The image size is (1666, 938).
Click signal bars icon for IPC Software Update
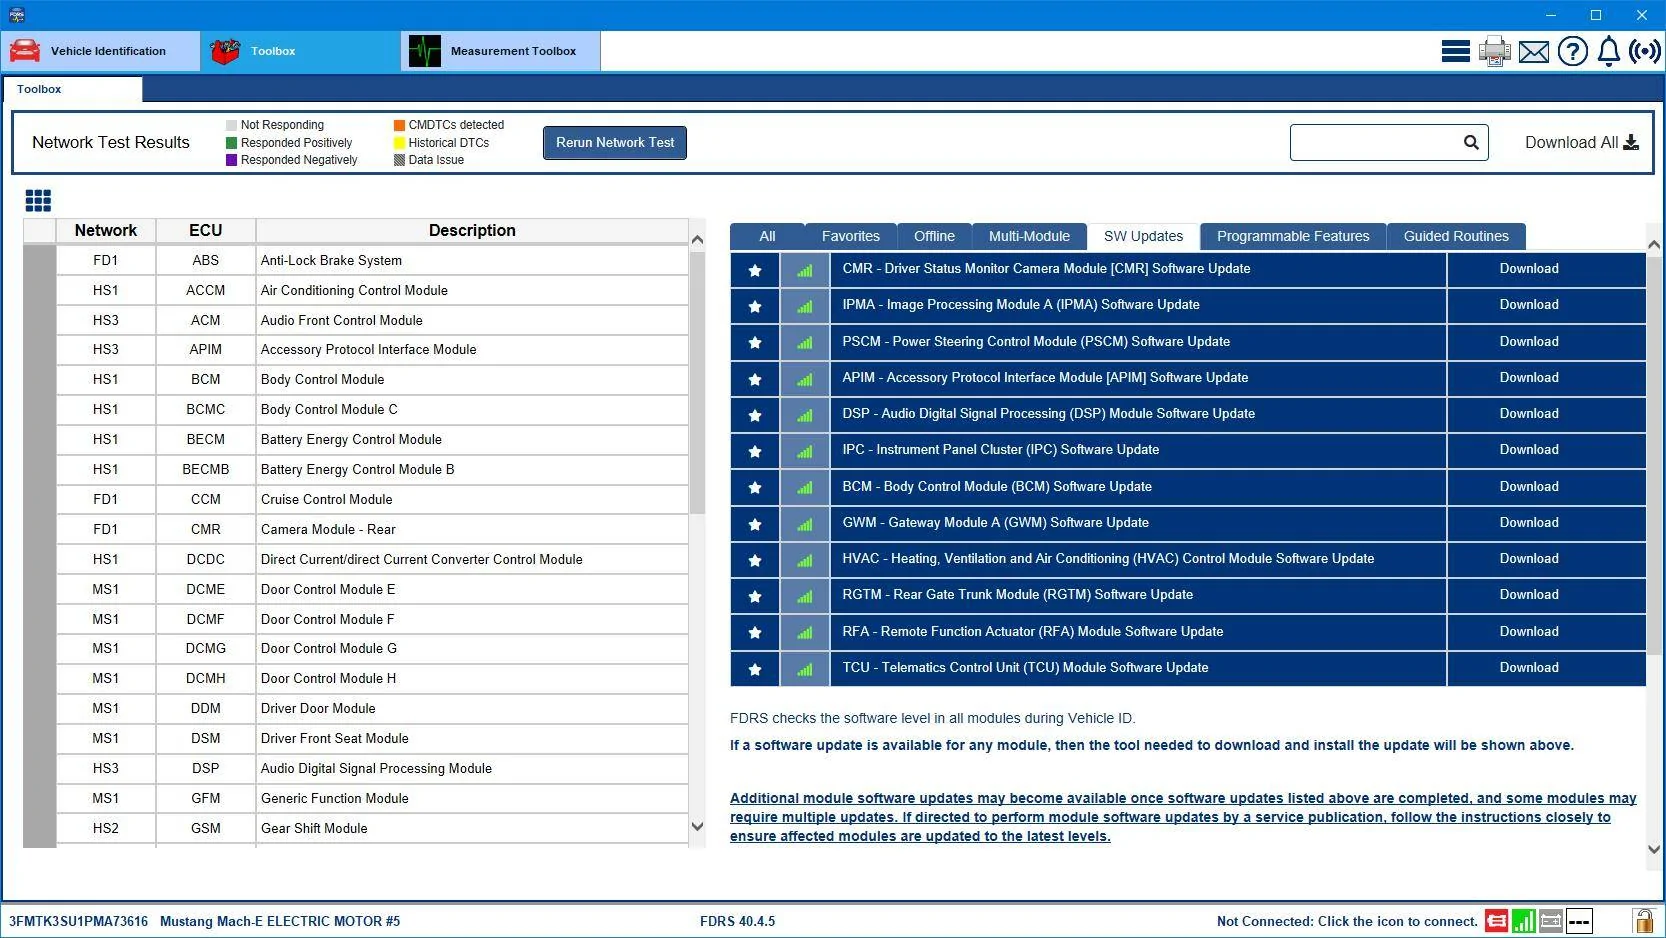pos(805,451)
